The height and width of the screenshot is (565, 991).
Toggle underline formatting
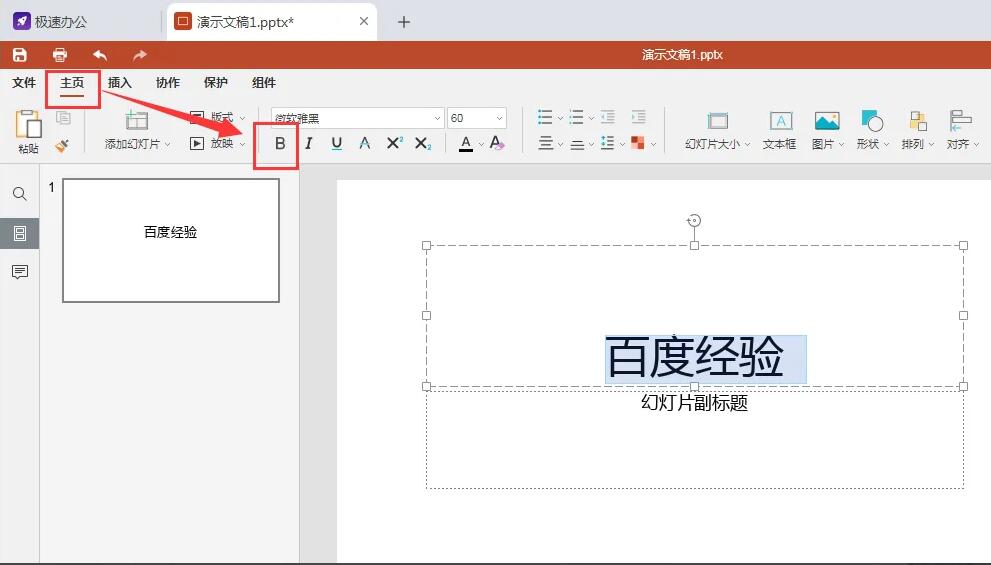(x=336, y=143)
